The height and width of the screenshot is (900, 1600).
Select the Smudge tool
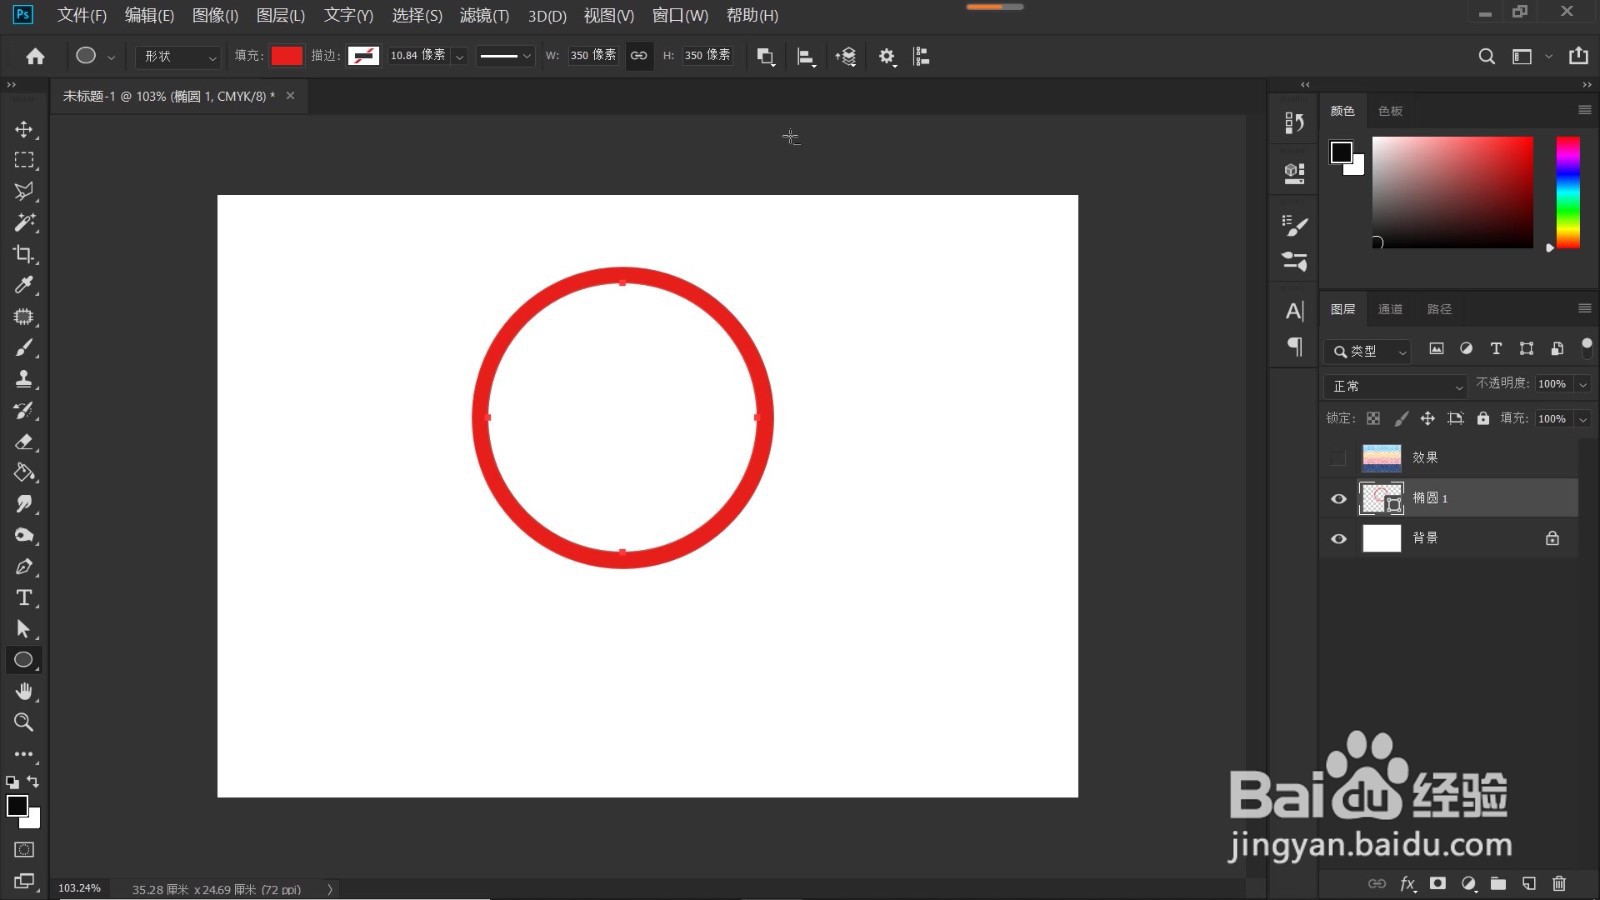[24, 504]
